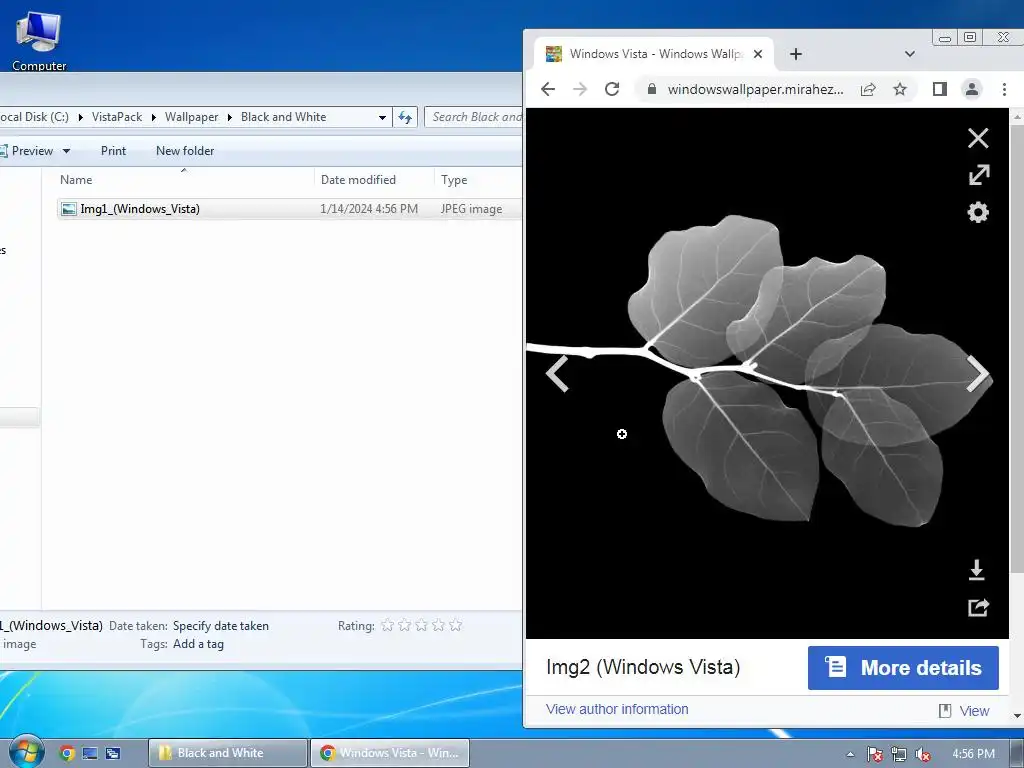Click VistaPack in address breadcrumb

coord(117,117)
